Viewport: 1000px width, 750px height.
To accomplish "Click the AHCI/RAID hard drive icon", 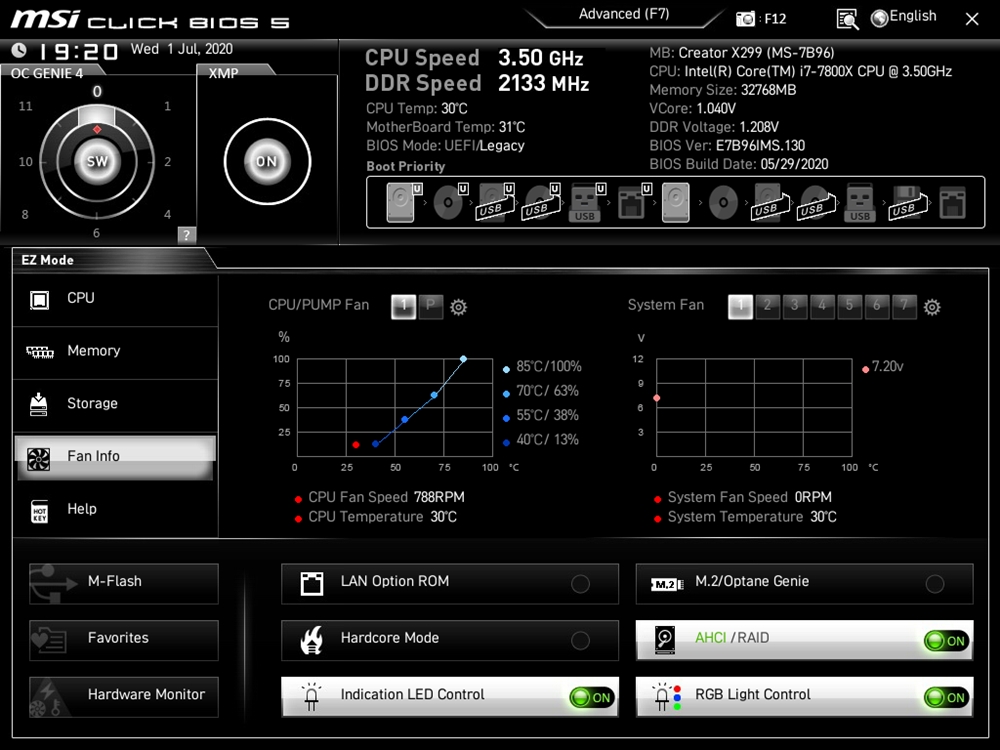I will [x=665, y=640].
